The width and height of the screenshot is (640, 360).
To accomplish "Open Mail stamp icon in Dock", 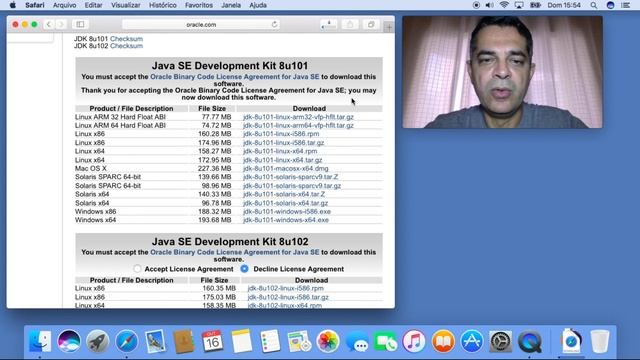I will pyautogui.click(x=155, y=341).
